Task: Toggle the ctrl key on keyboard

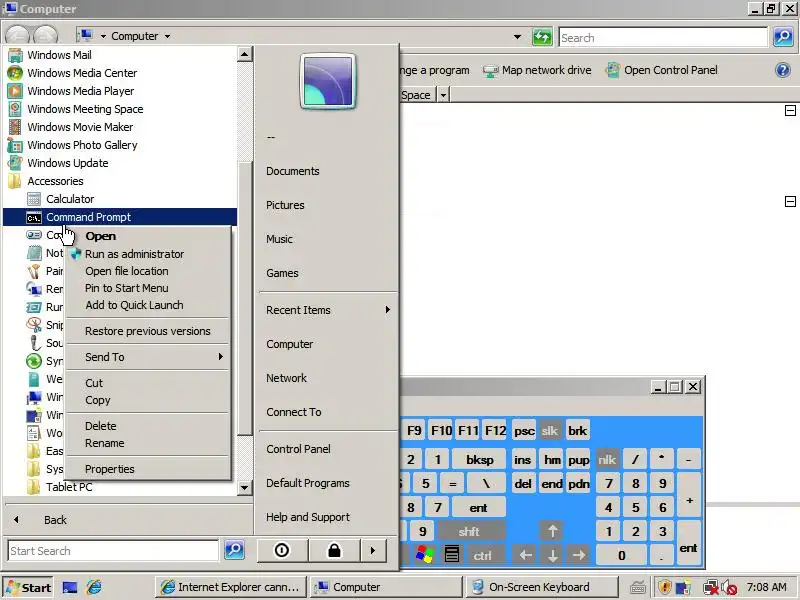Action: pyautogui.click(x=482, y=555)
